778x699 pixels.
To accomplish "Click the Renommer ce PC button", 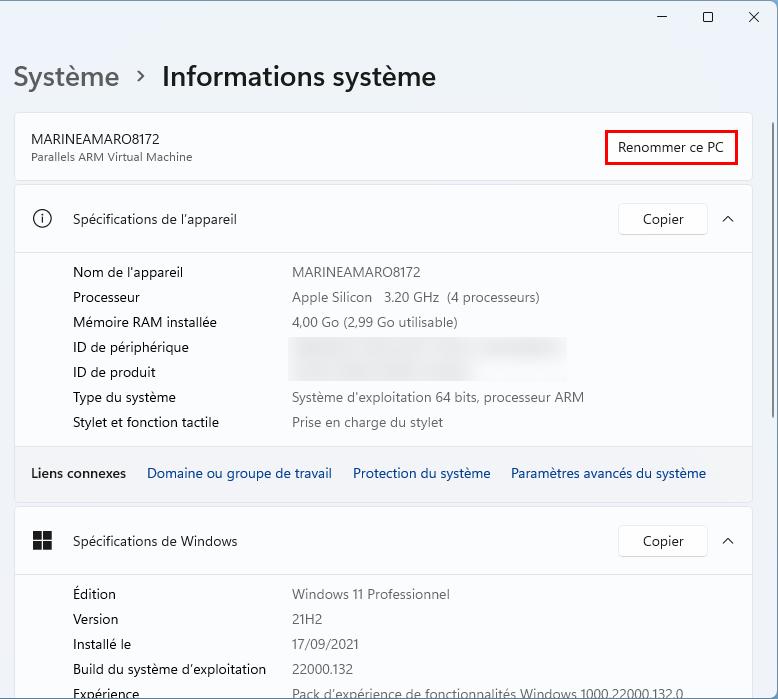I will tap(671, 147).
